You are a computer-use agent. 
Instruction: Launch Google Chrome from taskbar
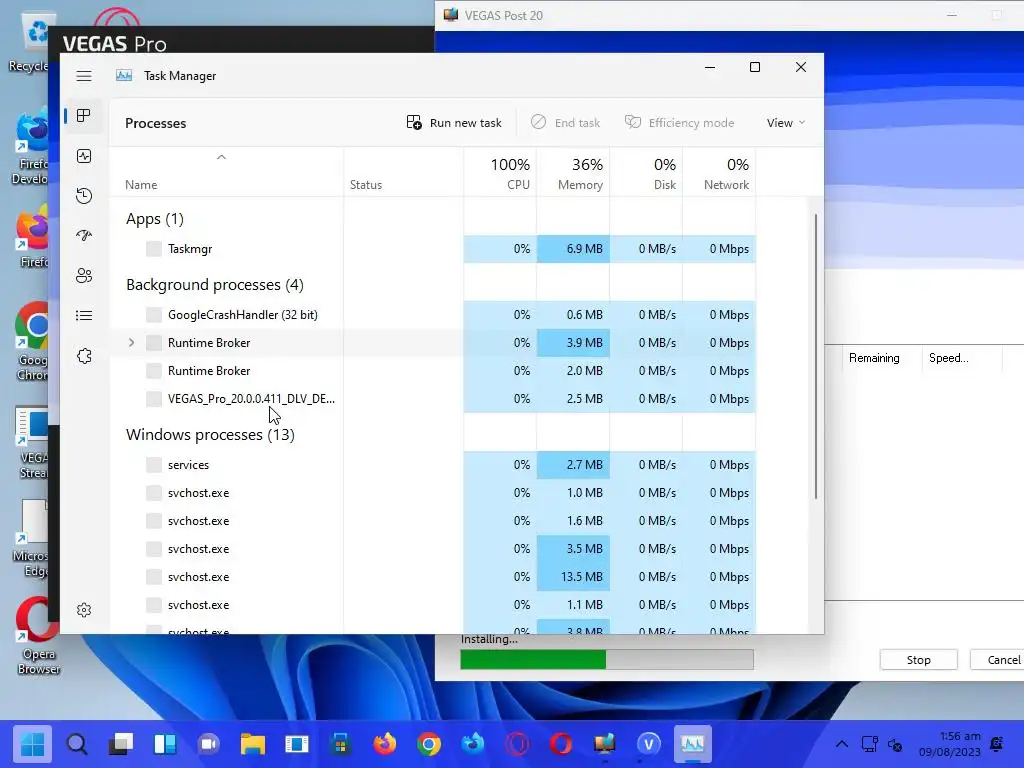coord(429,744)
